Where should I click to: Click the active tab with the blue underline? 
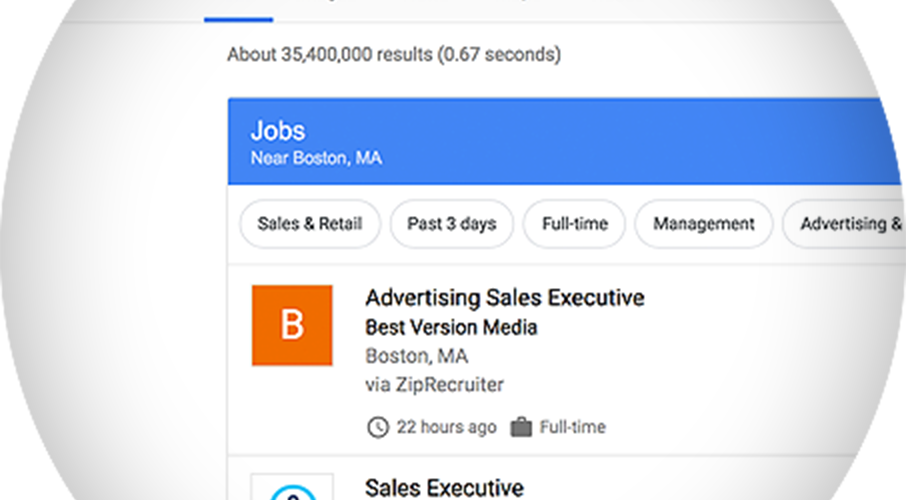coord(238,12)
